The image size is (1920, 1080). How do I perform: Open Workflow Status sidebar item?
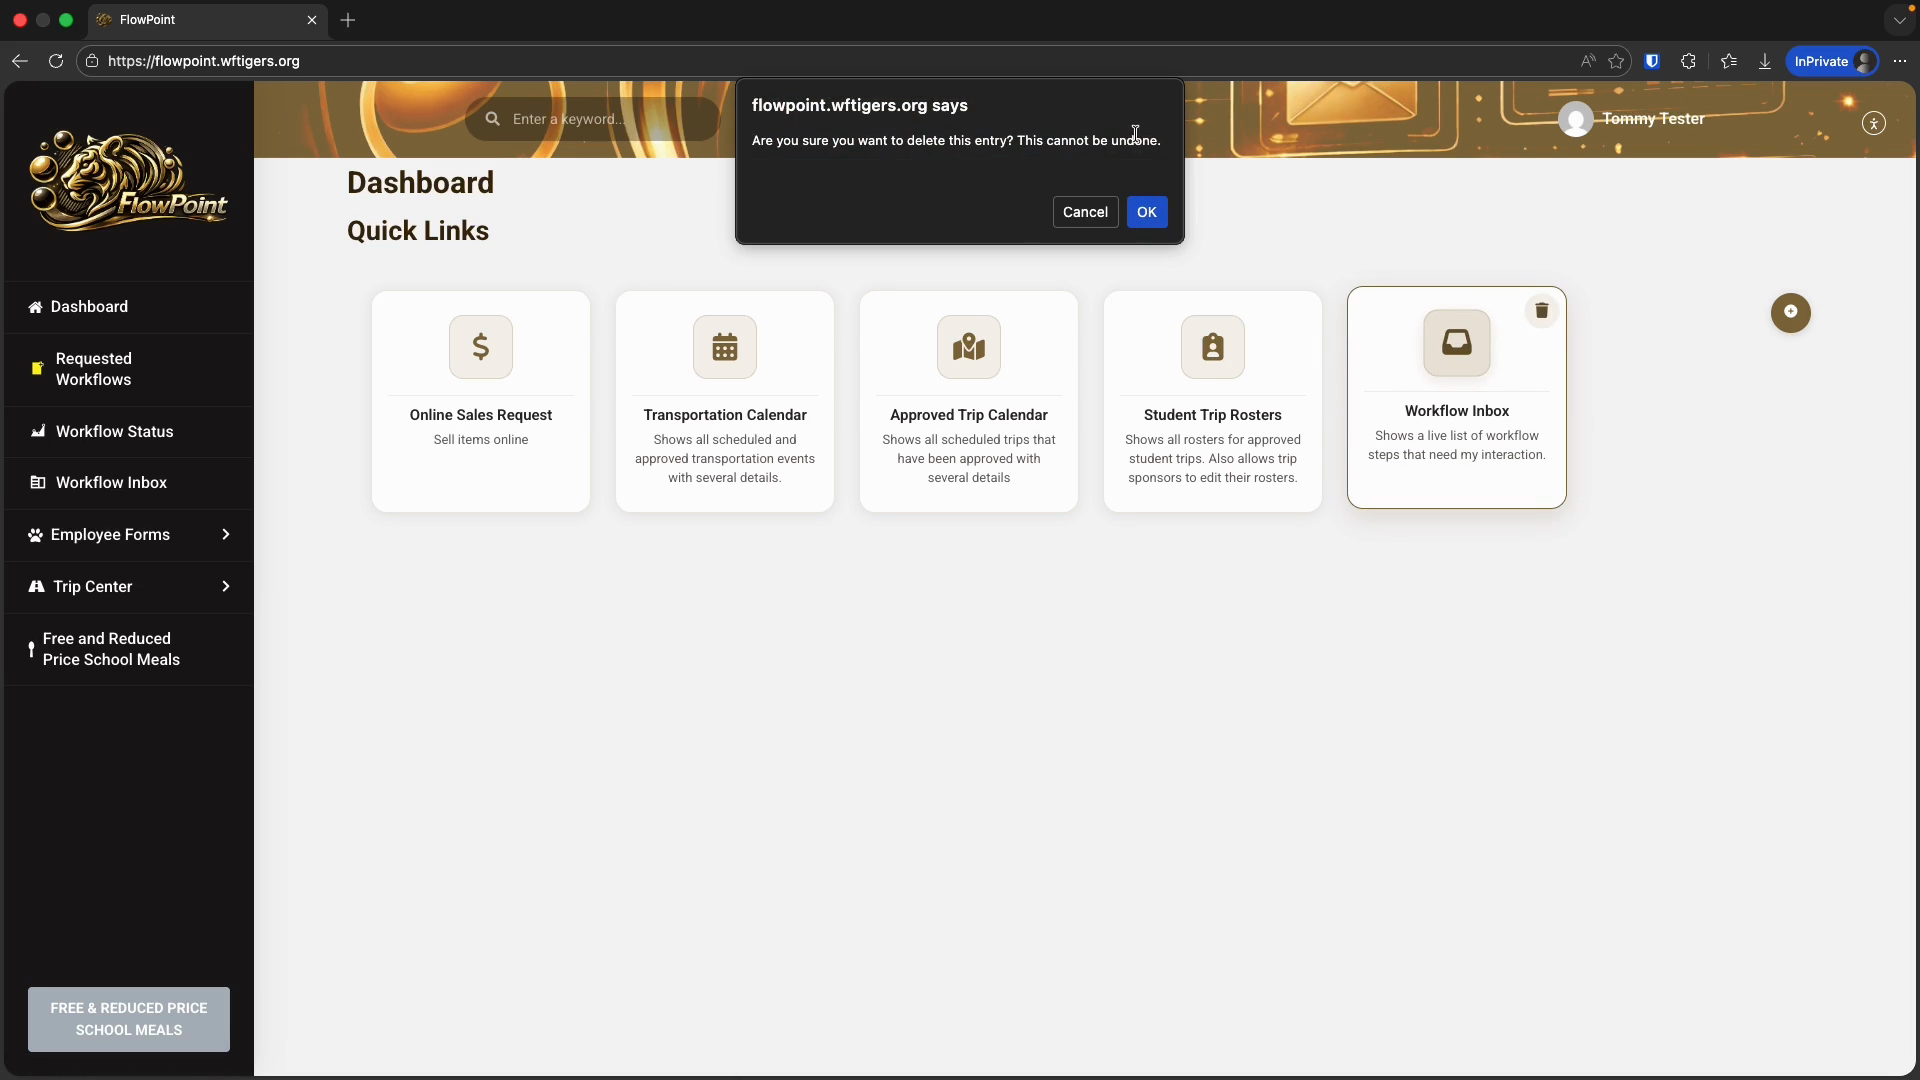[x=114, y=431]
